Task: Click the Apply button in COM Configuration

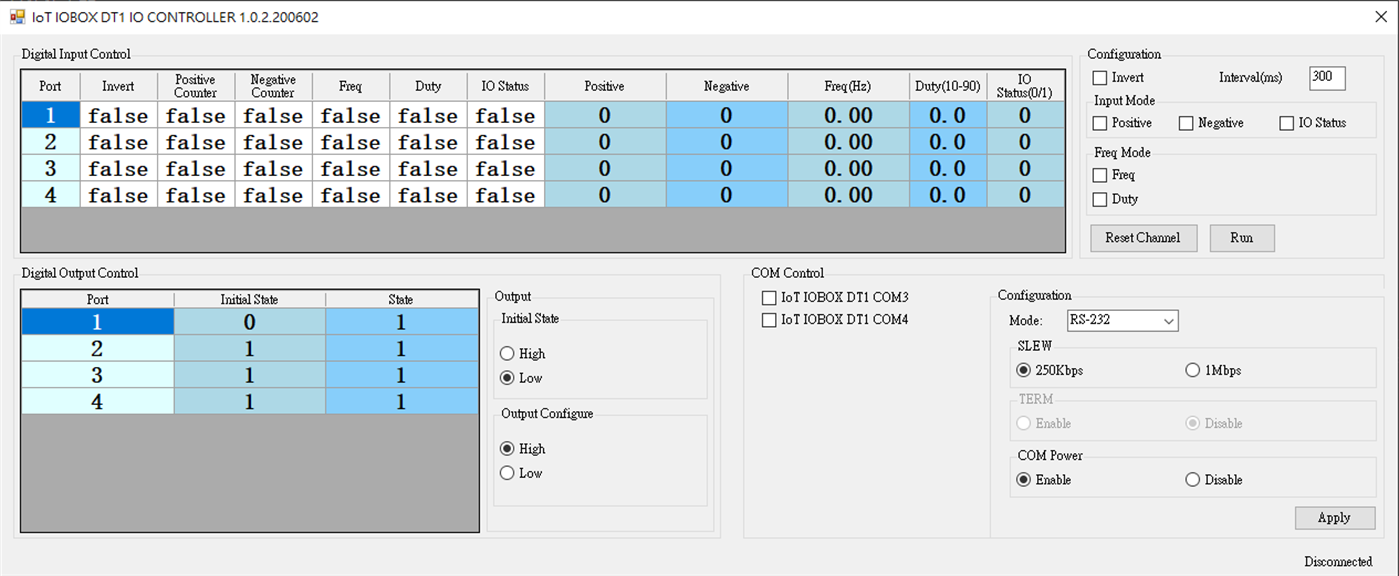Action: coord(1334,518)
